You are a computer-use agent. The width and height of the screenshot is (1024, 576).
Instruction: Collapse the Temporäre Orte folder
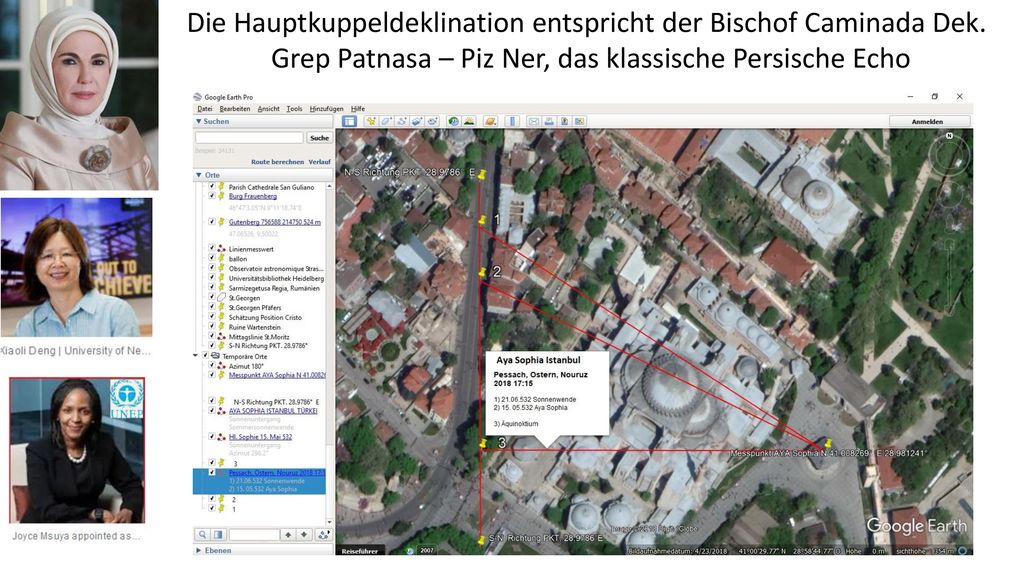coord(196,356)
